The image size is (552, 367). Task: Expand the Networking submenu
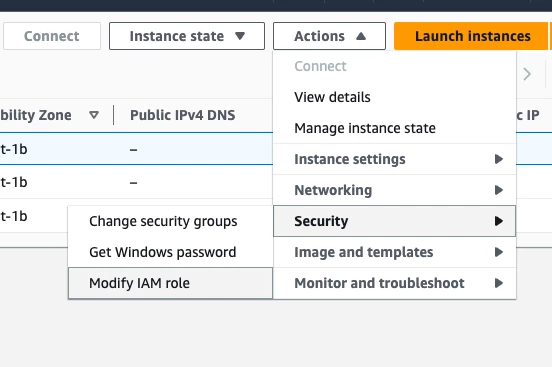coord(394,190)
